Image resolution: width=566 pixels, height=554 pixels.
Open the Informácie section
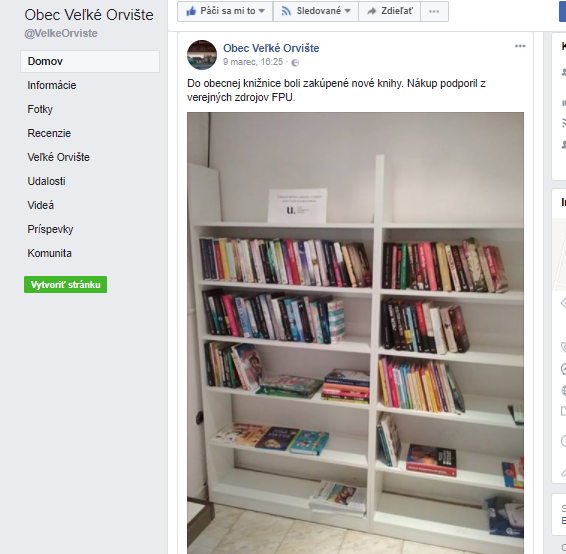[x=52, y=85]
